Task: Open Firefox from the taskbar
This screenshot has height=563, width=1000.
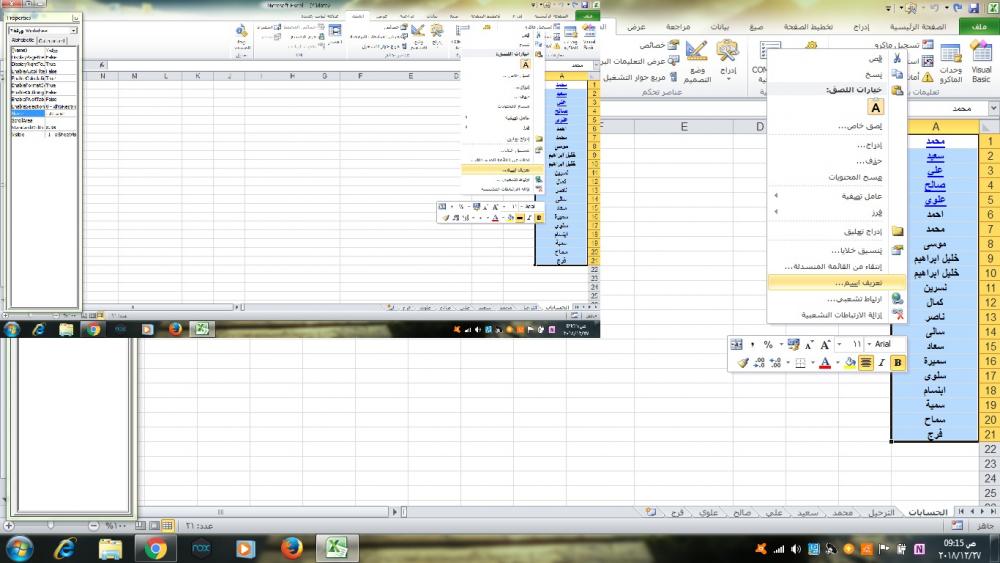Action: coord(291,548)
